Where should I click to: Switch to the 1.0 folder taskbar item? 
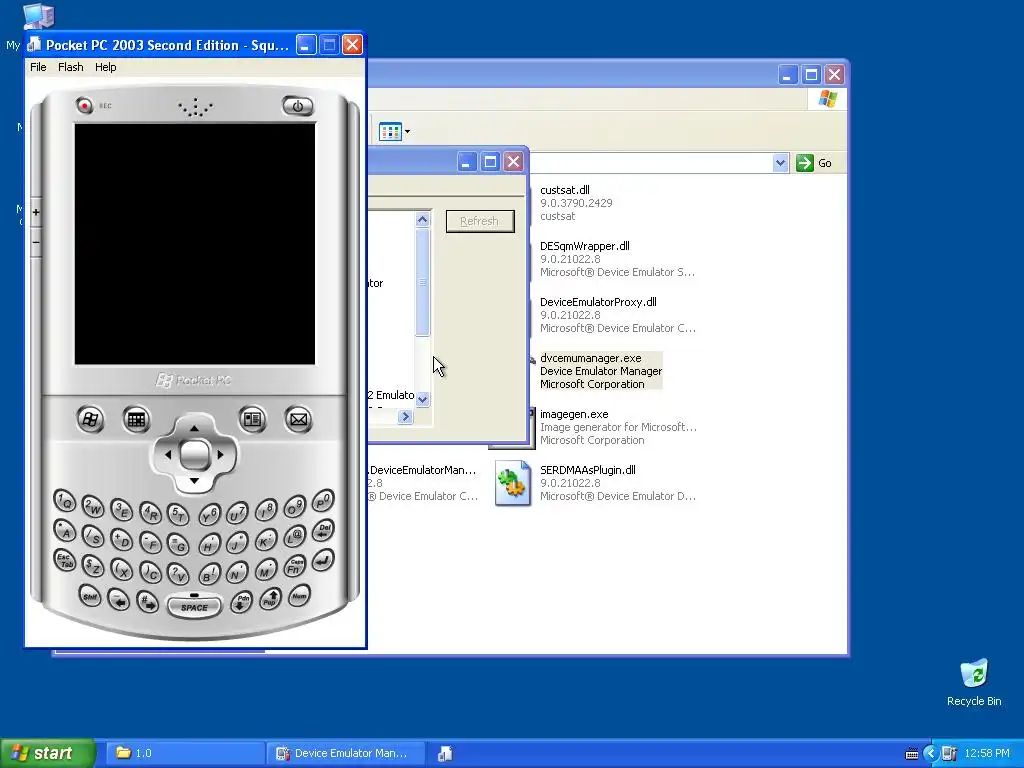pyautogui.click(x=185, y=753)
